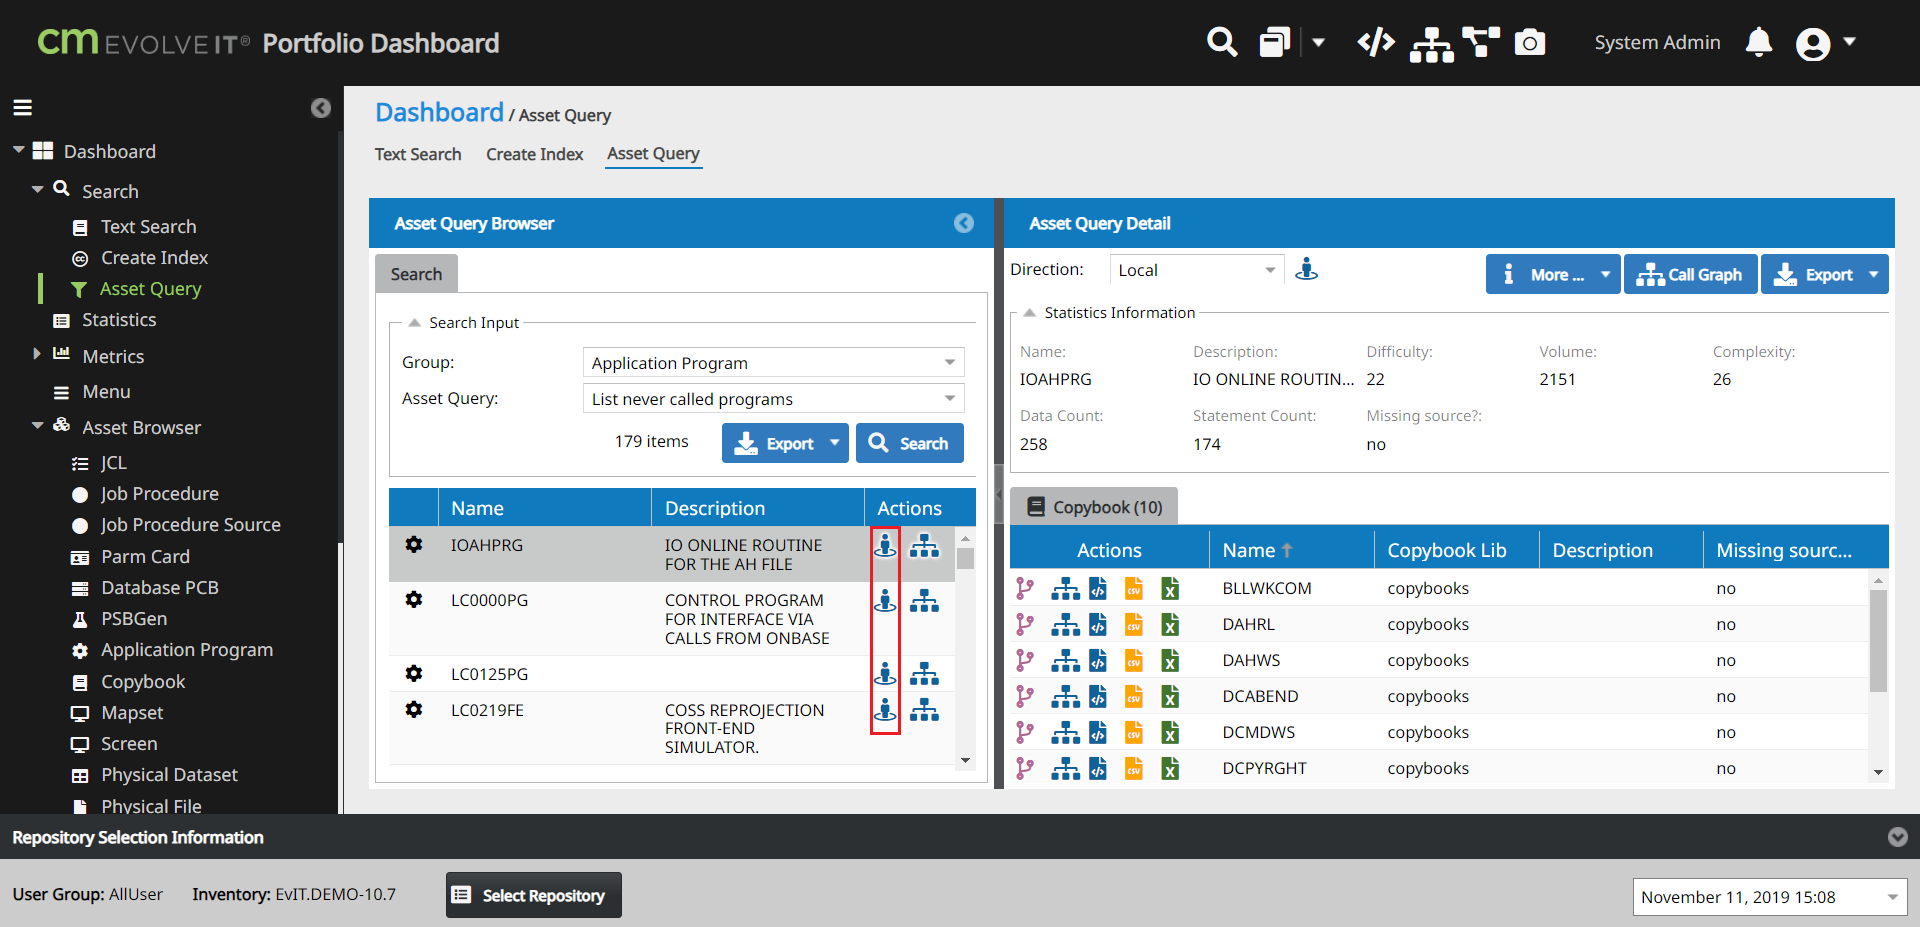Image resolution: width=1920 pixels, height=927 pixels.
Task: Open the Direction Local dropdown
Action: point(1196,270)
